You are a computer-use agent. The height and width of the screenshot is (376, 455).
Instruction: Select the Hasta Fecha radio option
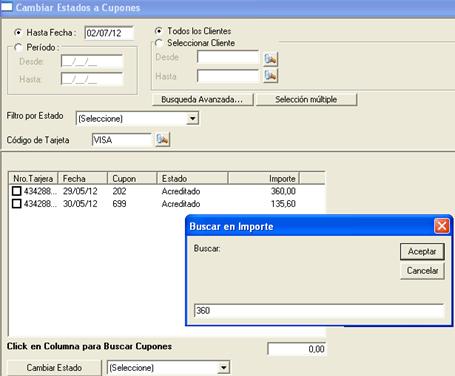tap(18, 33)
